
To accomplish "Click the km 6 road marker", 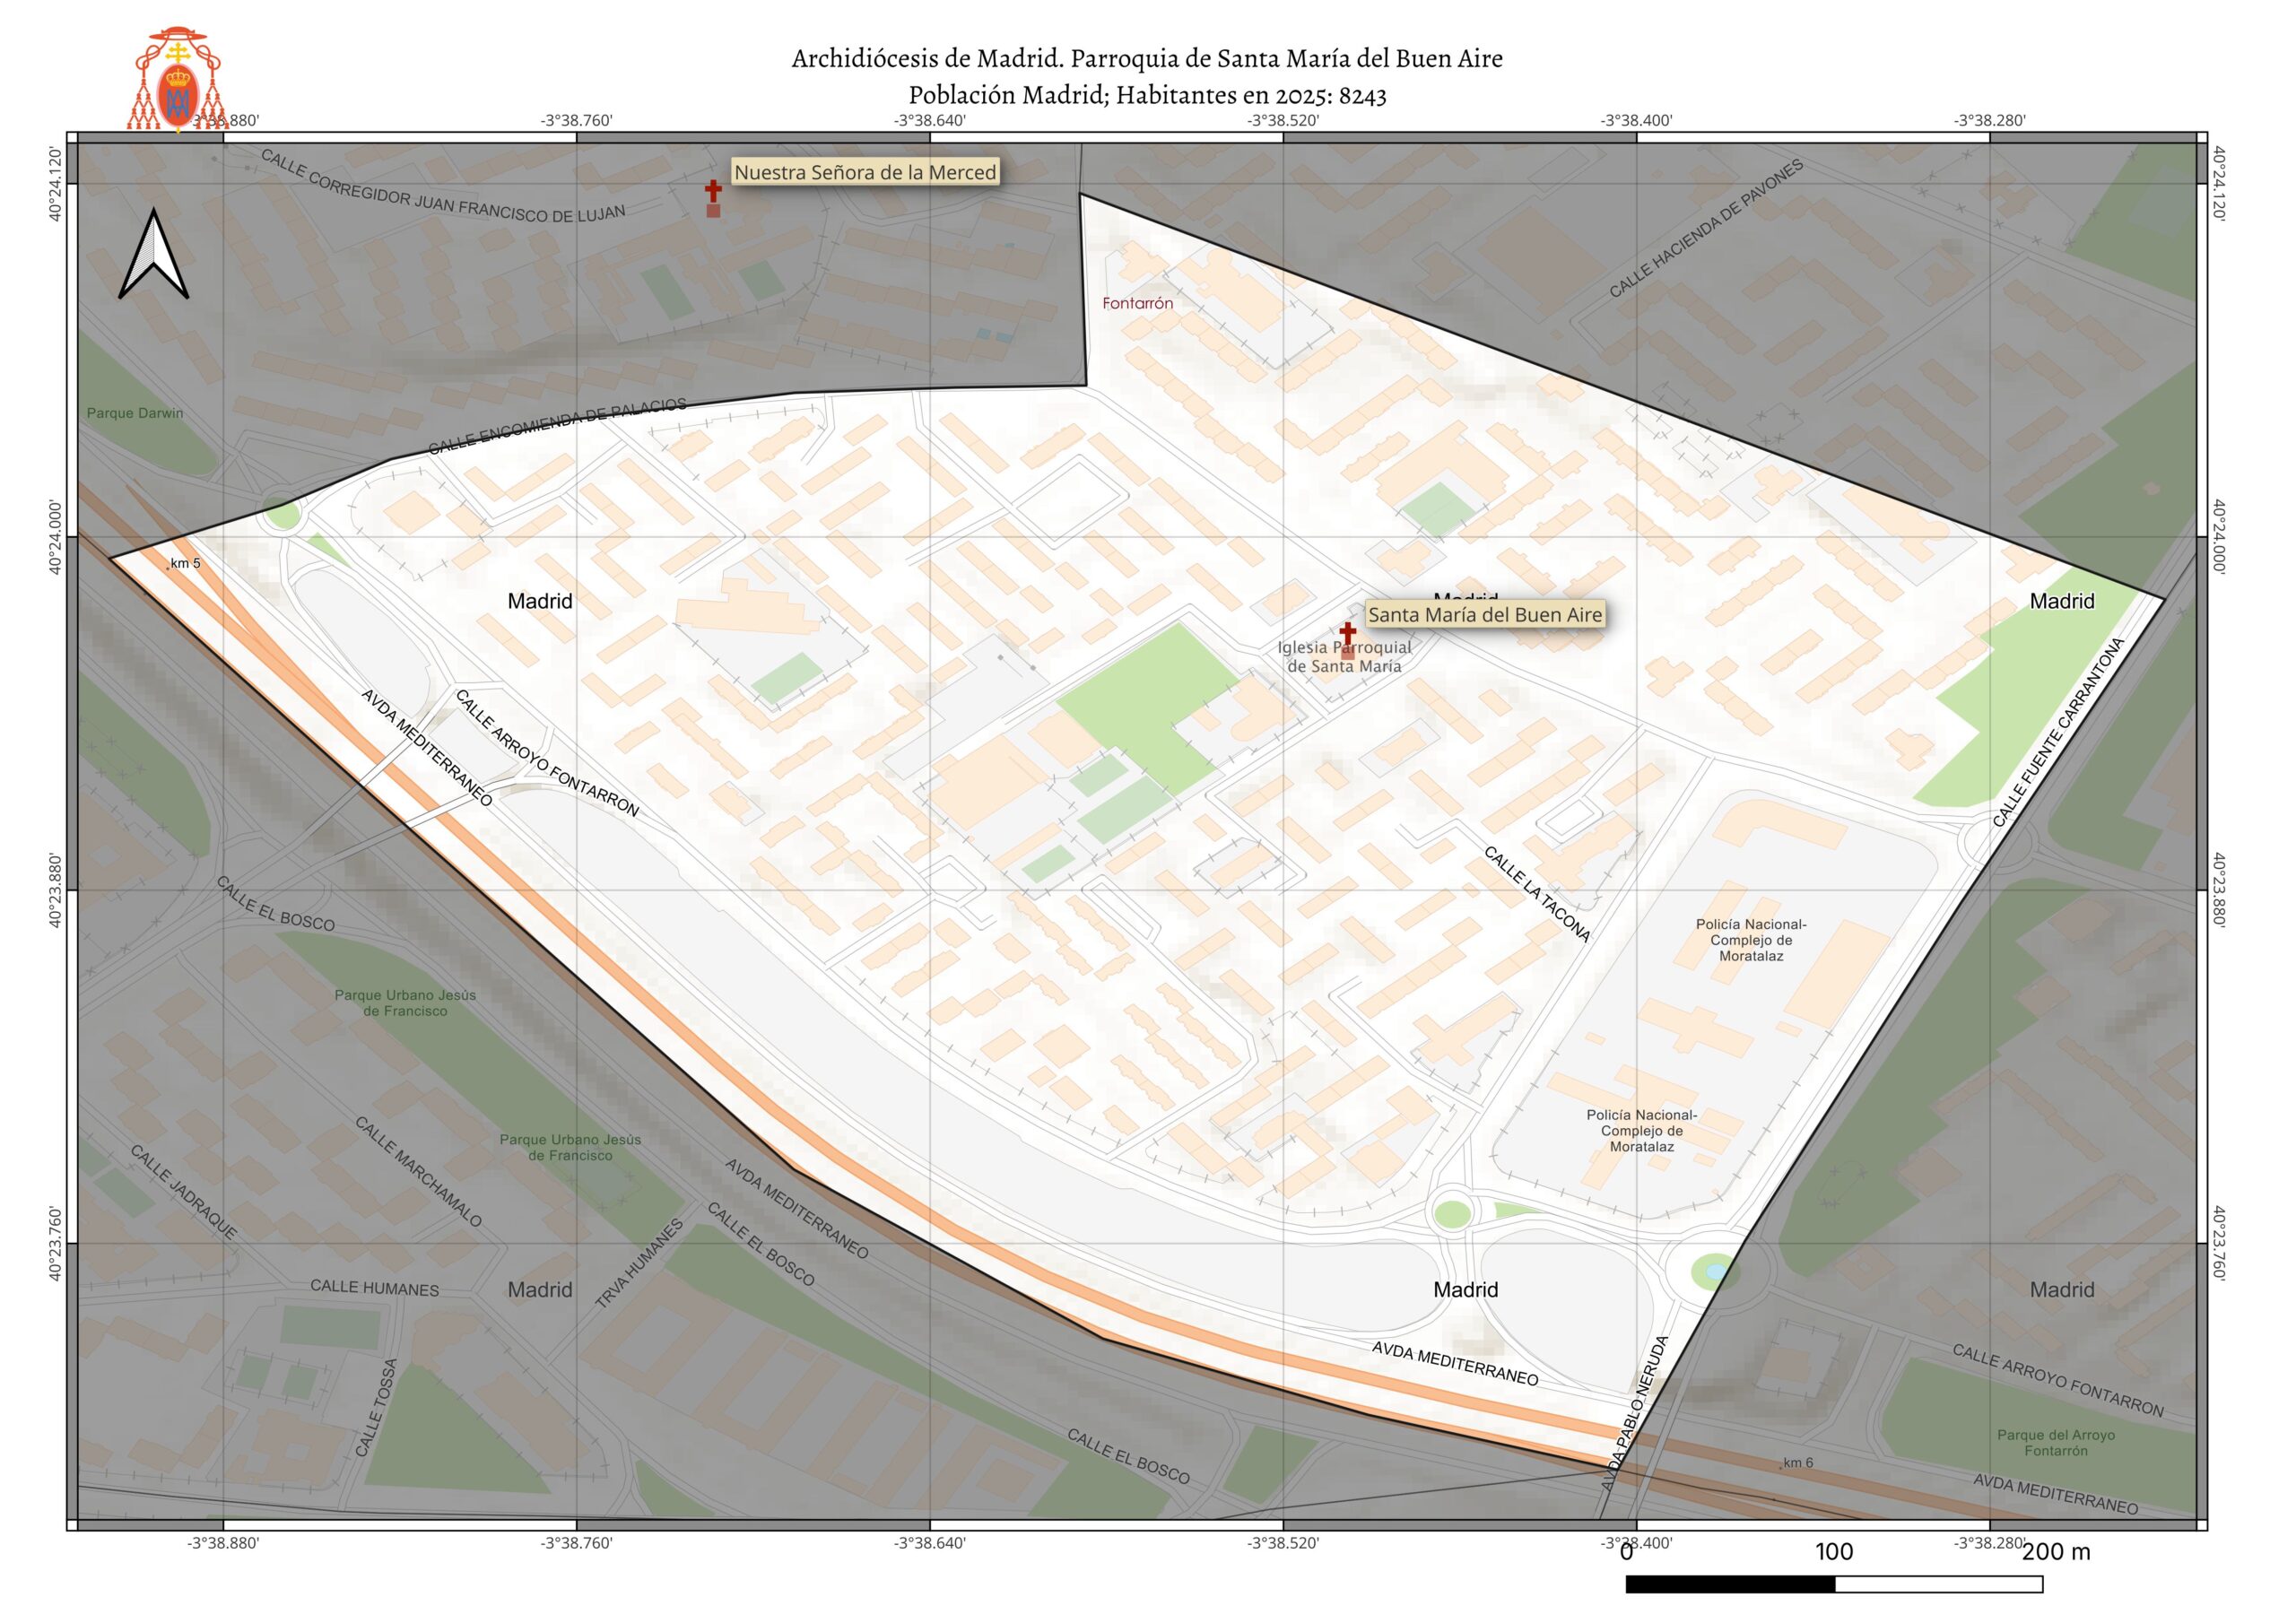I will click(x=1797, y=1463).
